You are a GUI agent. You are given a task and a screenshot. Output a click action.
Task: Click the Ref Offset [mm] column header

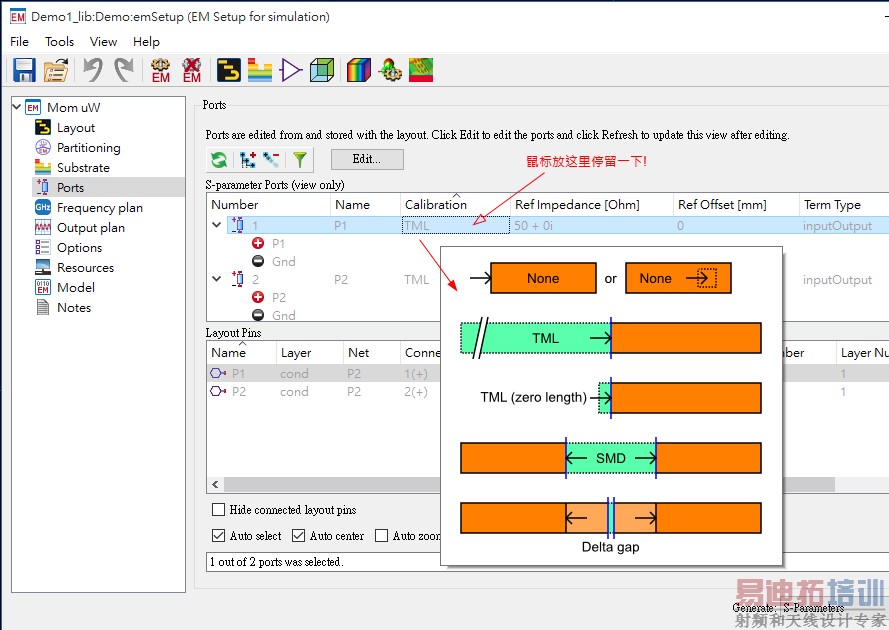(736, 204)
